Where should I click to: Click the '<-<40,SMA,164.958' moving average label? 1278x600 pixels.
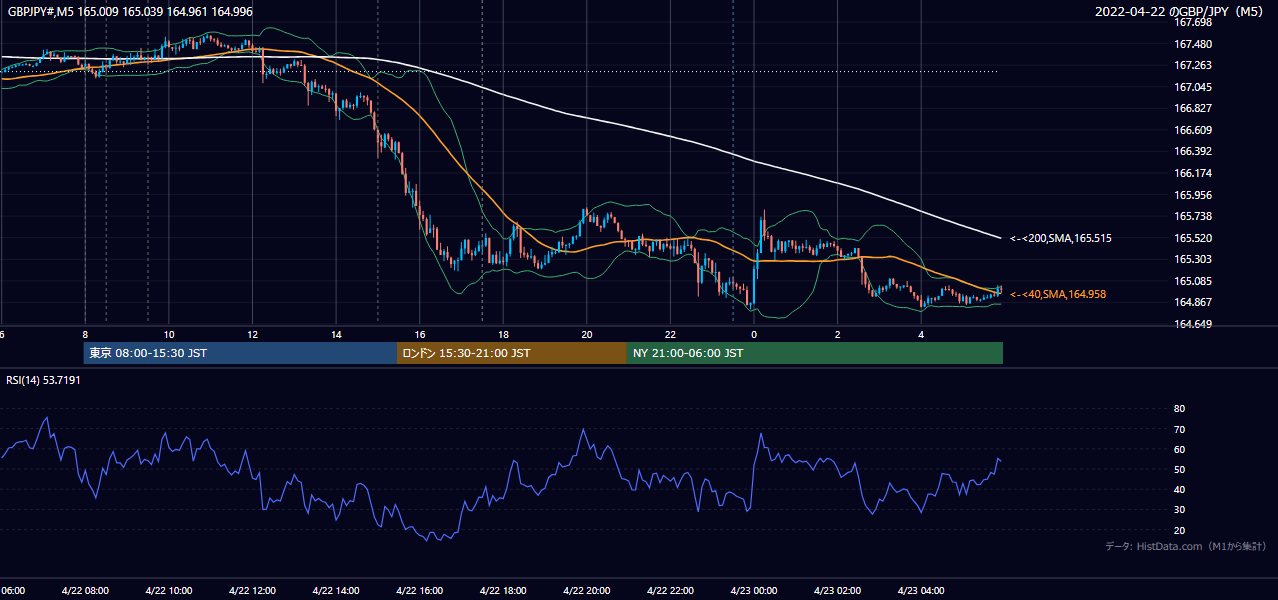[x=1059, y=294]
